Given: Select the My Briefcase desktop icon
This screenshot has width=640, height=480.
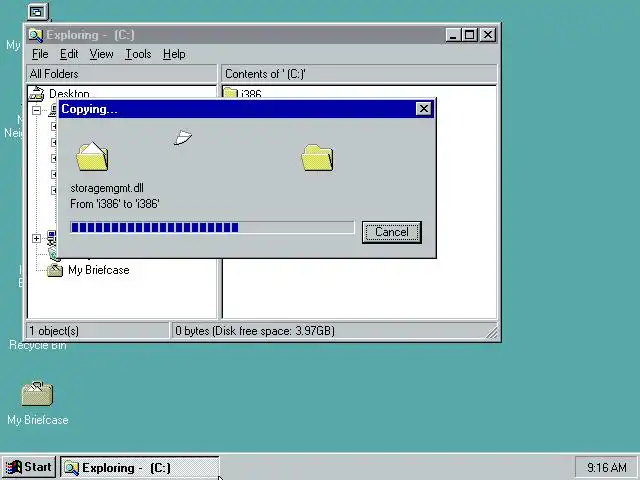Looking at the screenshot, I should pos(37,394).
